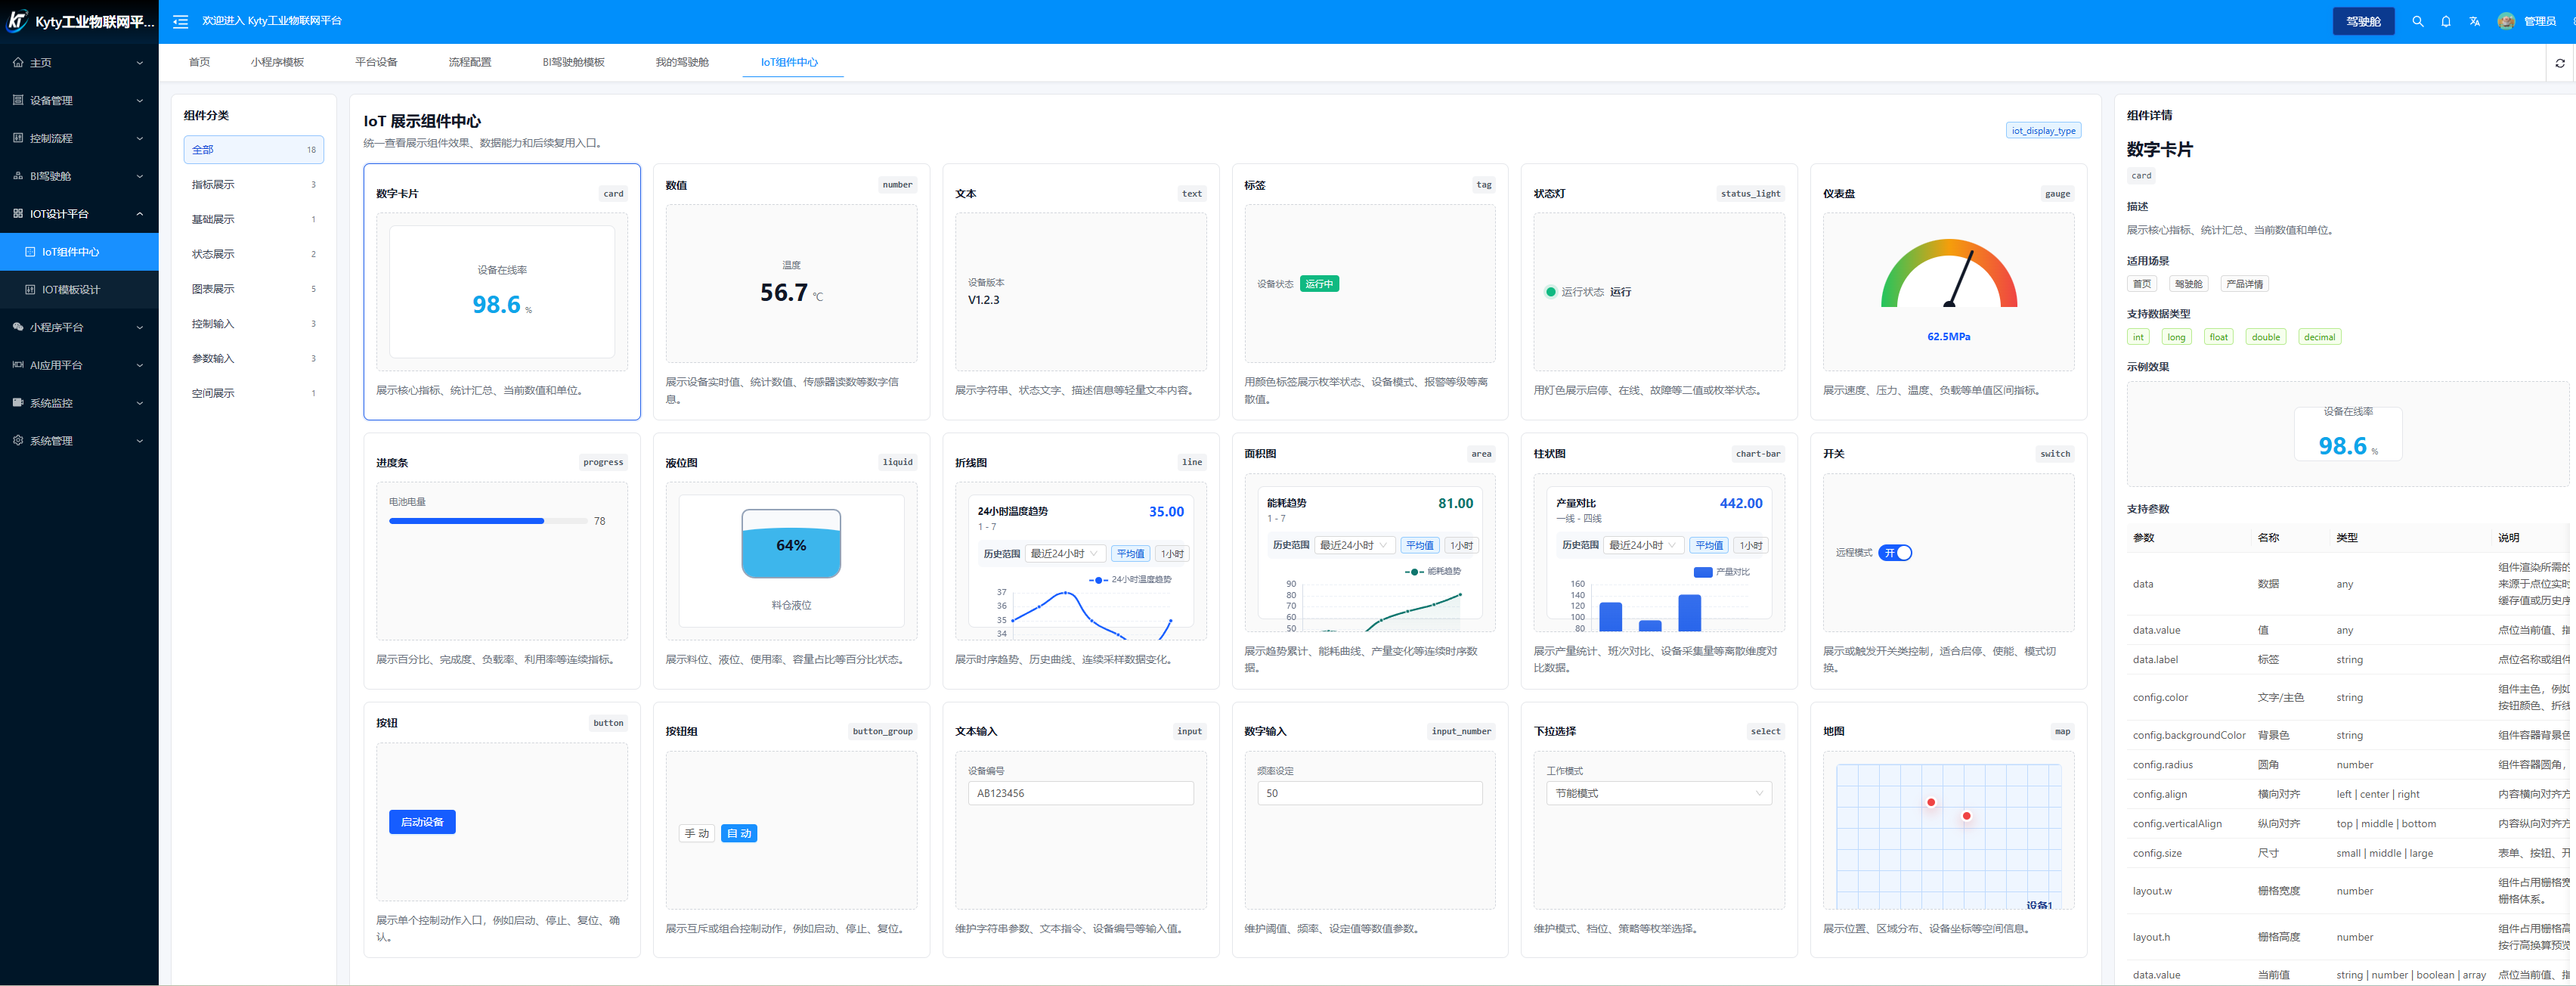This screenshot has height=986, width=2576.
Task: Filter by 控制输入 category
Action: pyautogui.click(x=254, y=324)
